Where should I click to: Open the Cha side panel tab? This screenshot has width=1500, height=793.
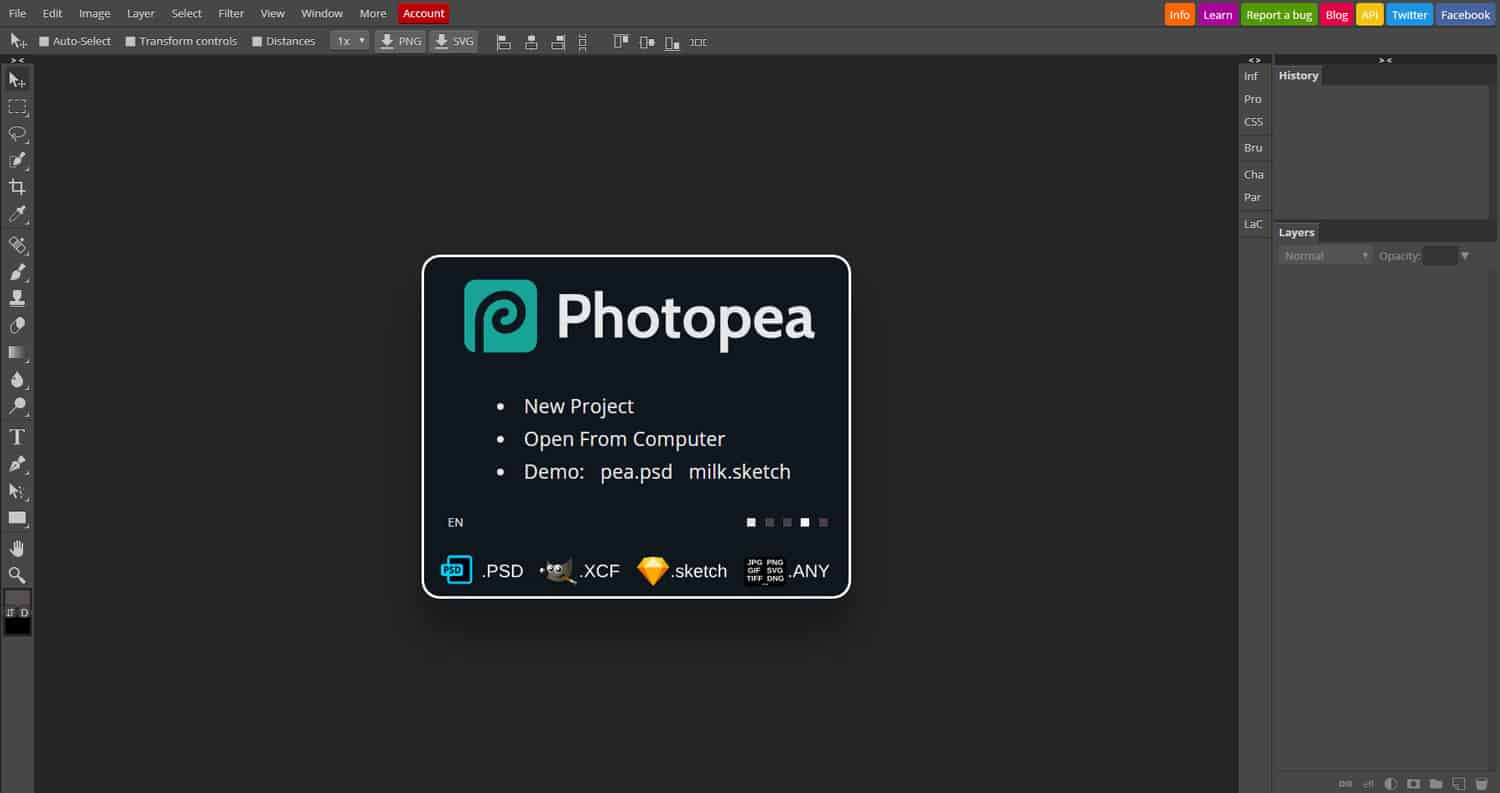click(1254, 175)
